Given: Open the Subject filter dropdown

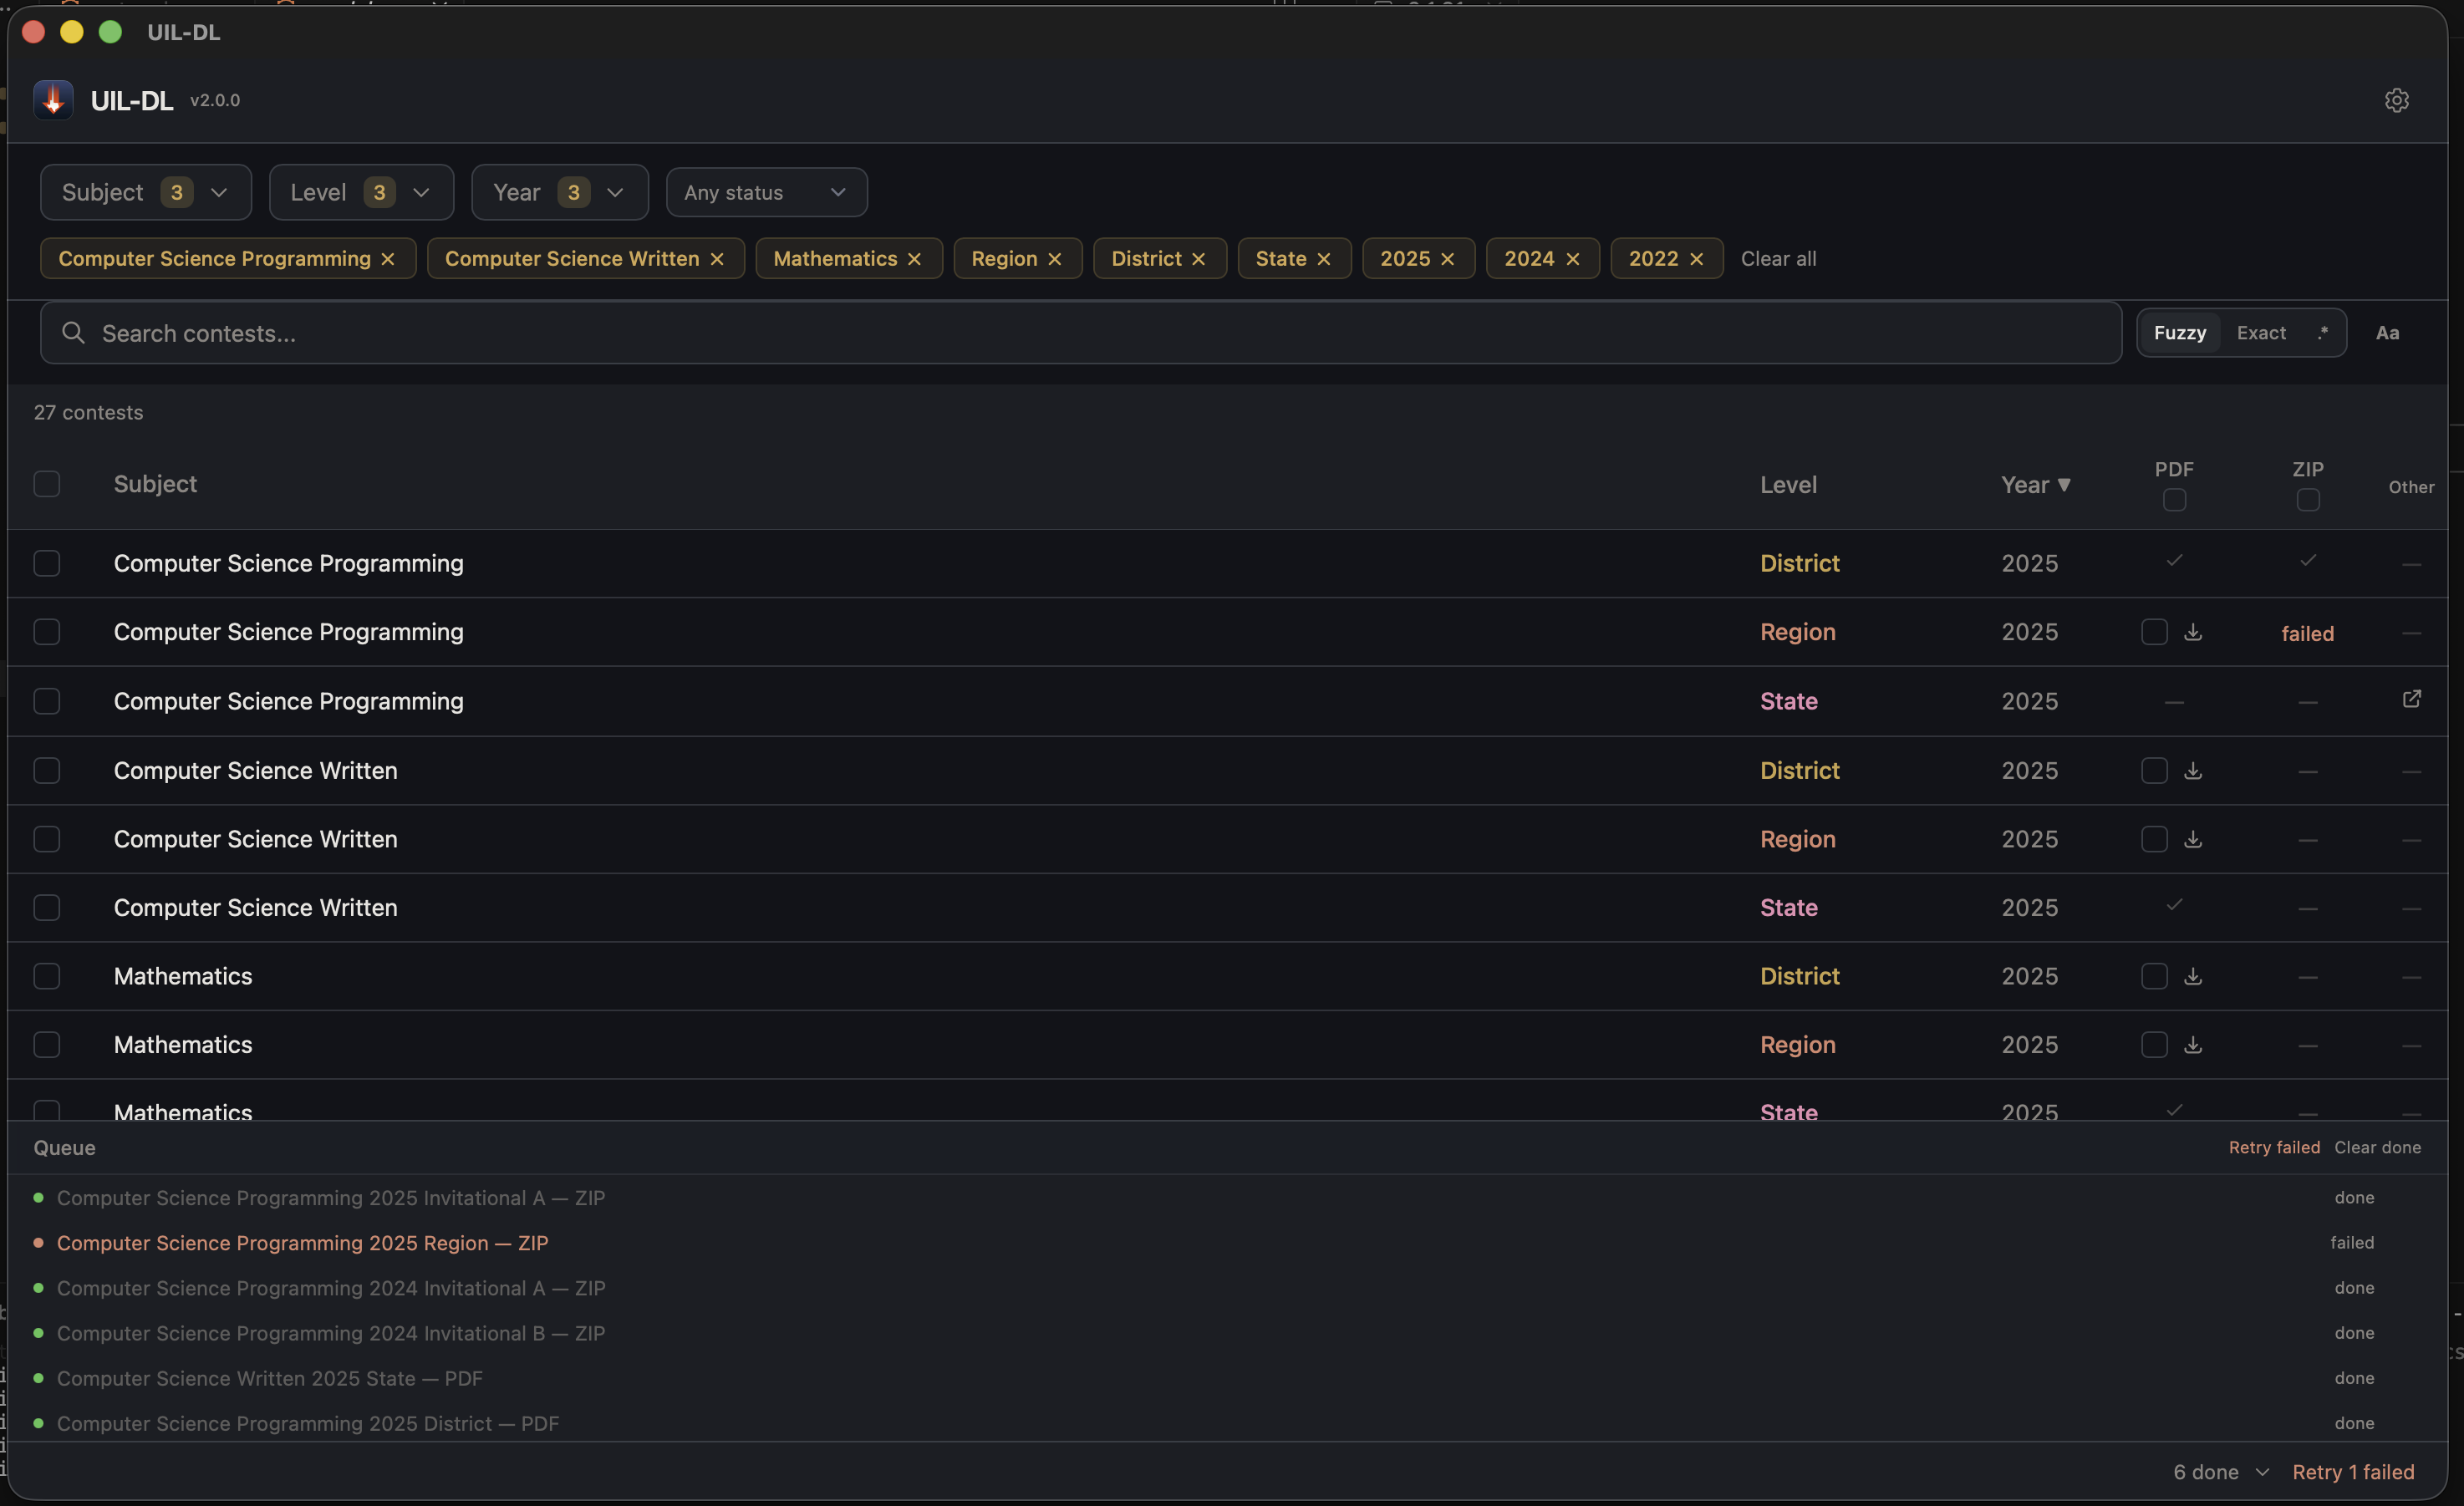Looking at the screenshot, I should pyautogui.click(x=146, y=192).
